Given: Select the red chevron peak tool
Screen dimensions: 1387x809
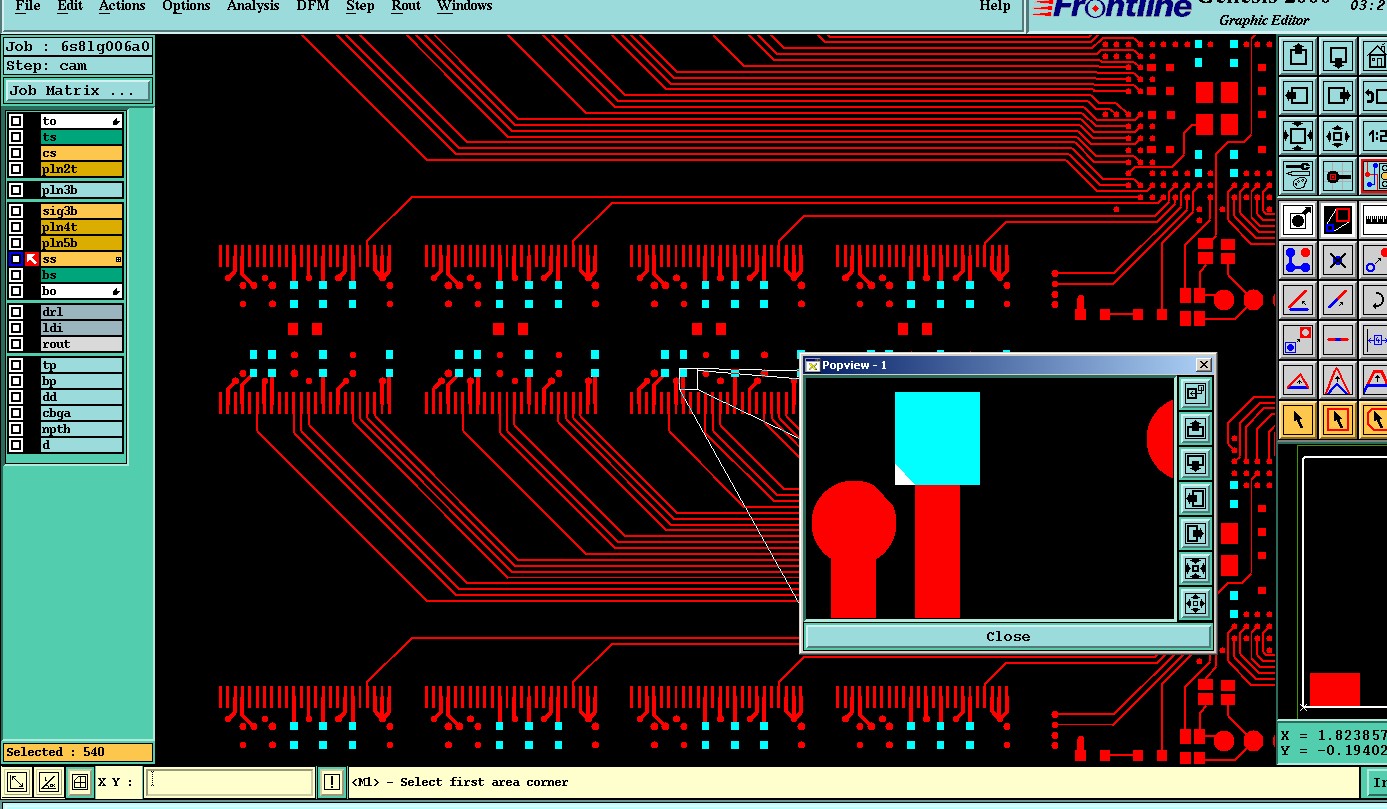Looking at the screenshot, I should click(1338, 380).
